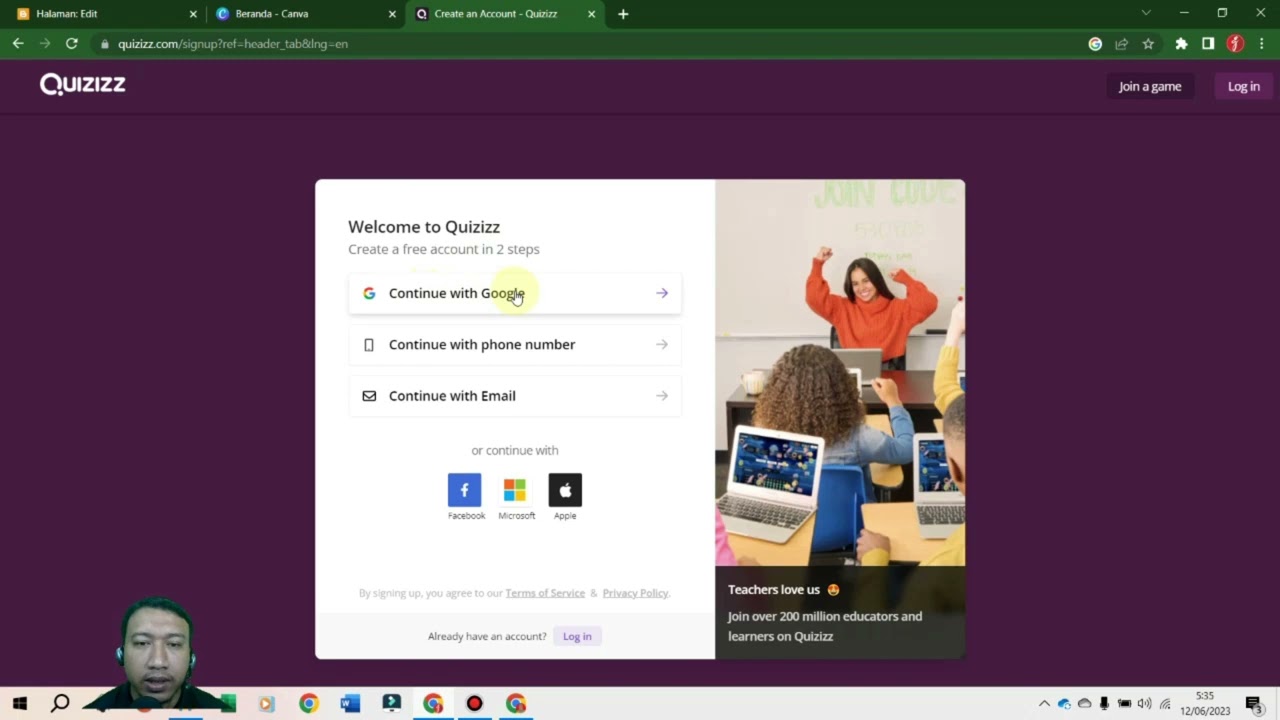
Task: Click Continue with Google
Action: click(515, 293)
